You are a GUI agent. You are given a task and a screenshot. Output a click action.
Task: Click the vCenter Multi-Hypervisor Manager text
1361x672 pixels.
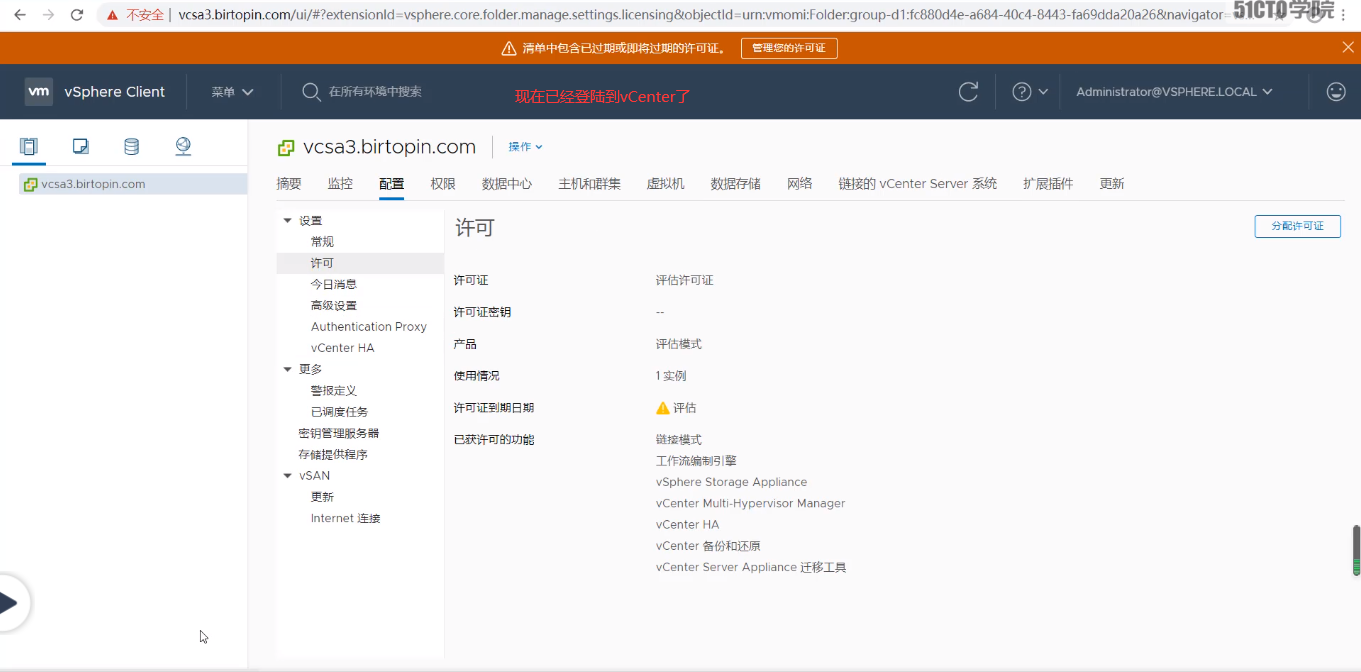[751, 504]
